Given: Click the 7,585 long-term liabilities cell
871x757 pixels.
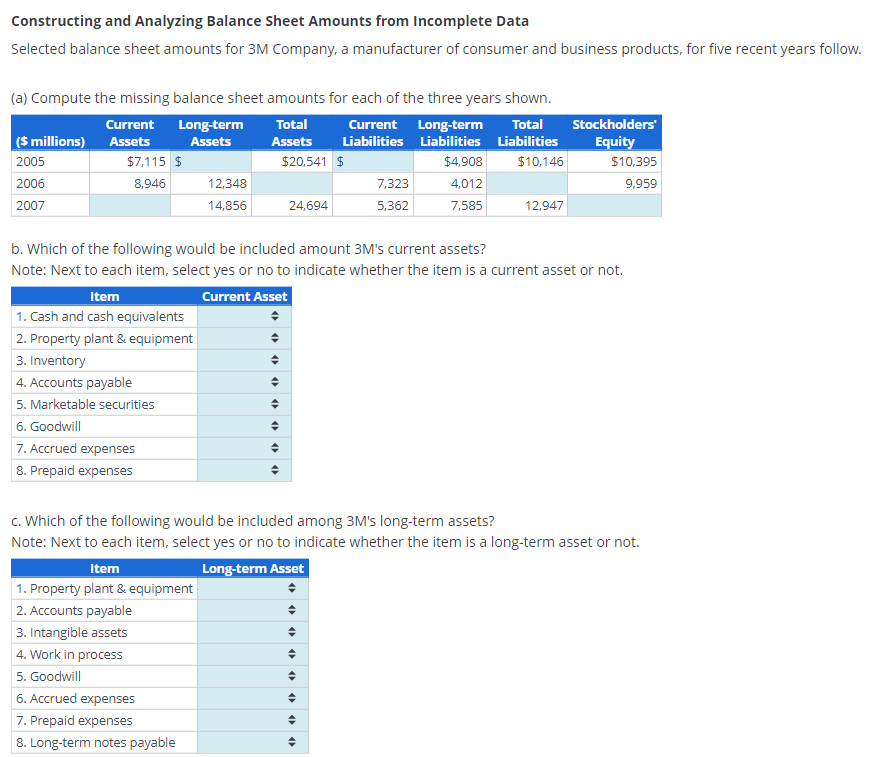Looking at the screenshot, I should 450,205.
